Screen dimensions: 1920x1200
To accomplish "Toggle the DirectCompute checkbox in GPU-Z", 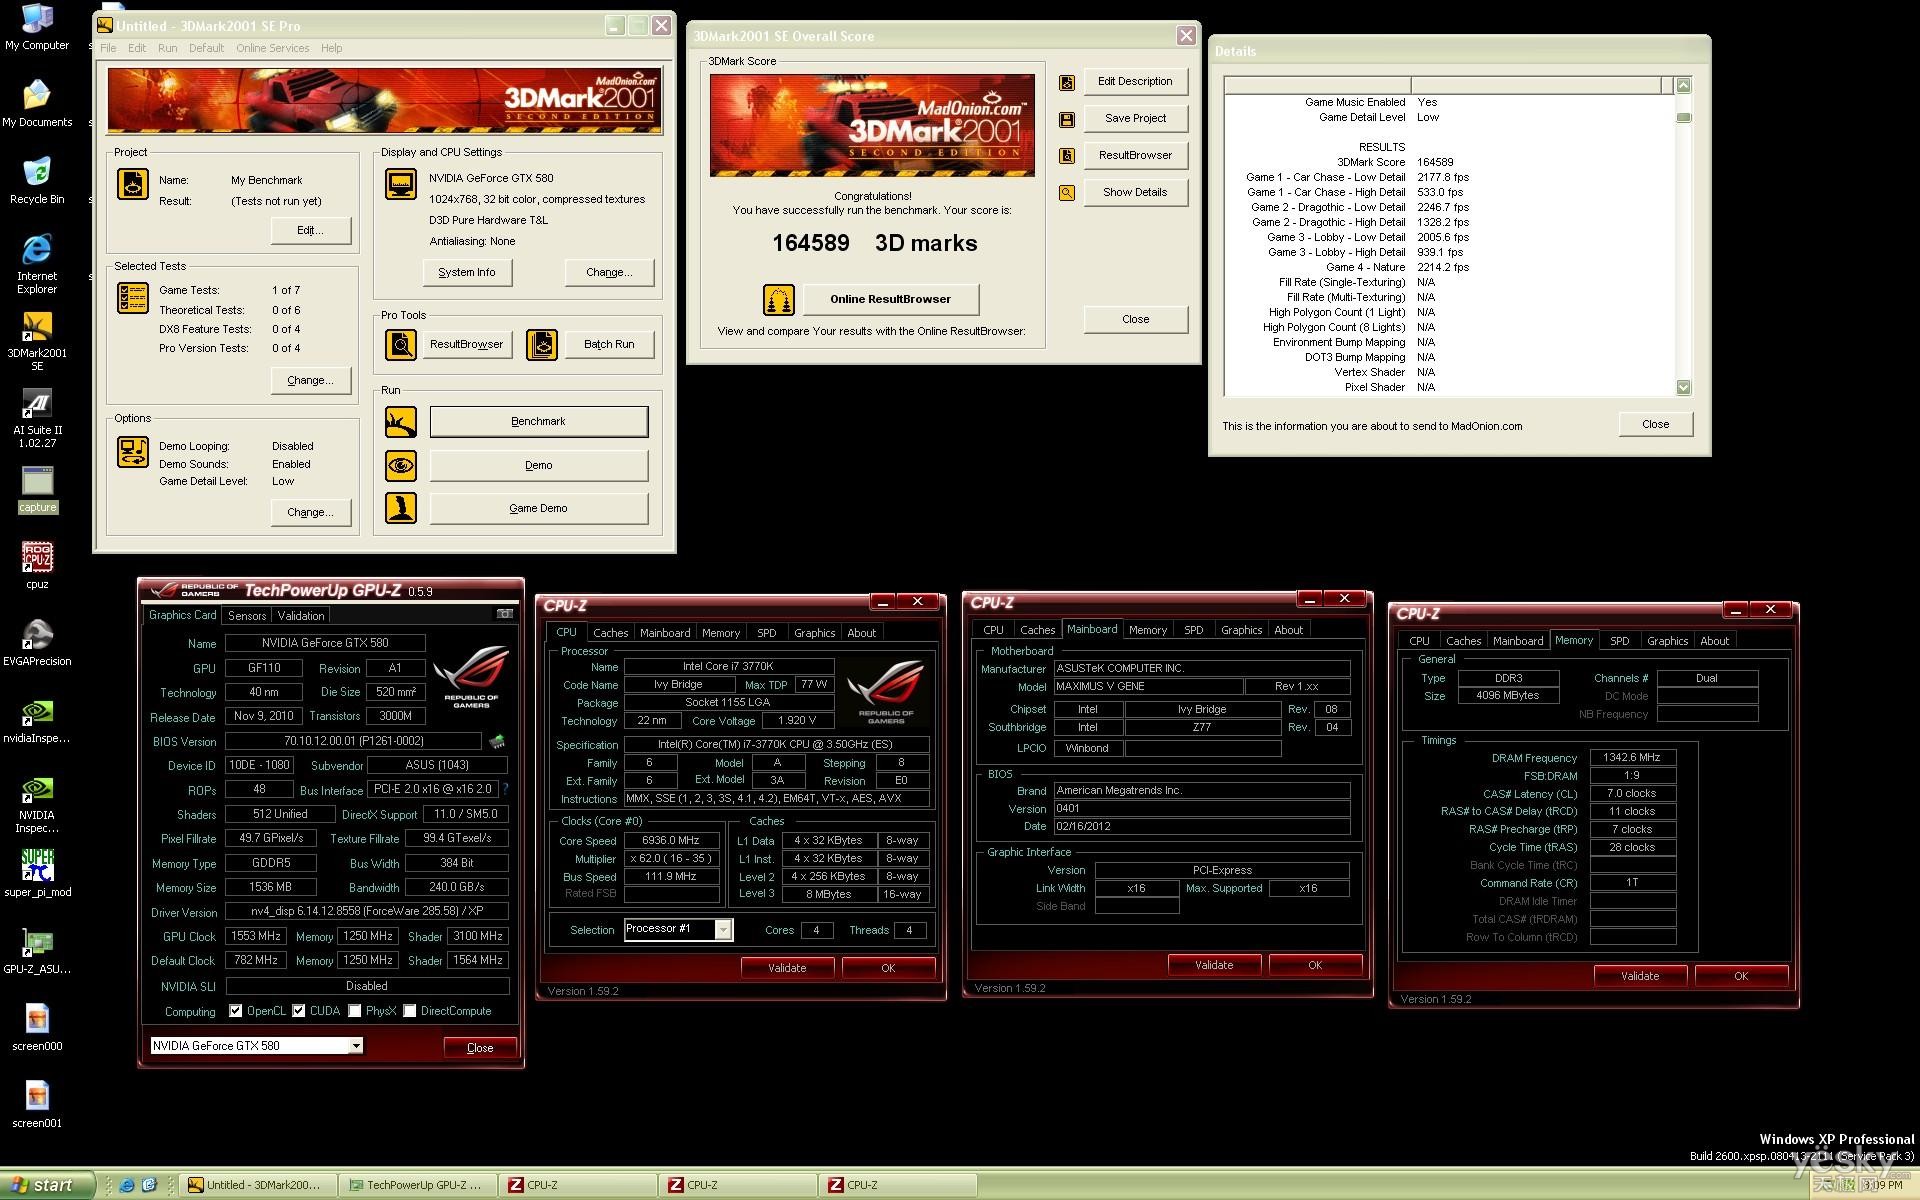I will click(410, 1011).
